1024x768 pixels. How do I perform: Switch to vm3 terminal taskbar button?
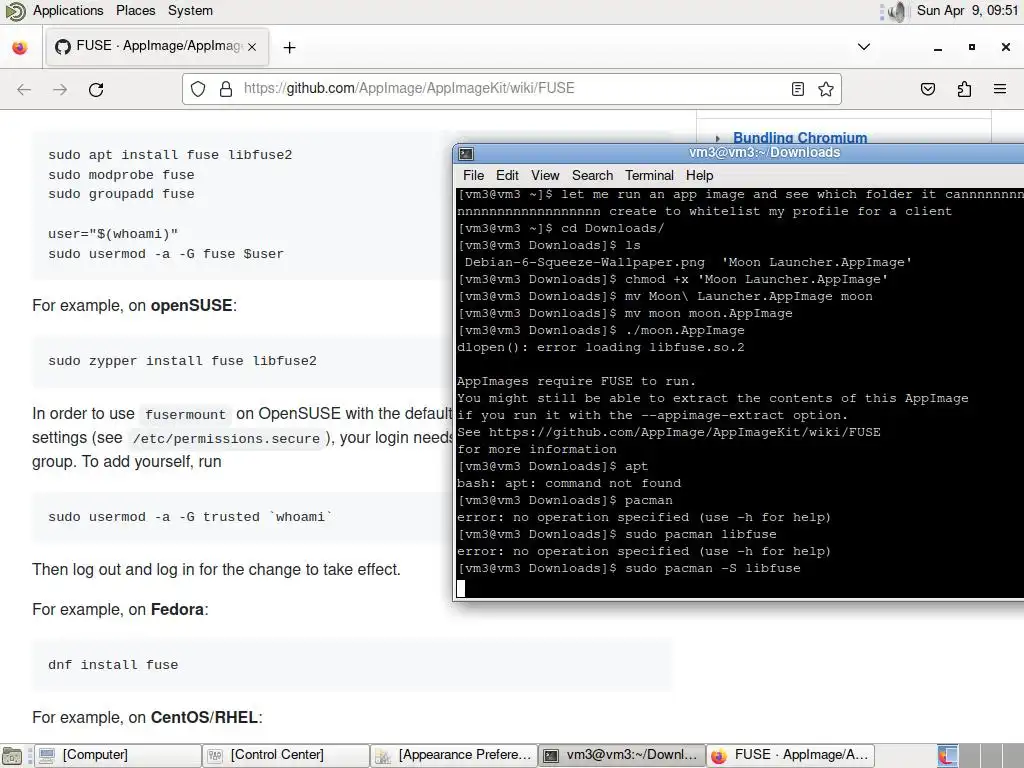[x=622, y=755]
